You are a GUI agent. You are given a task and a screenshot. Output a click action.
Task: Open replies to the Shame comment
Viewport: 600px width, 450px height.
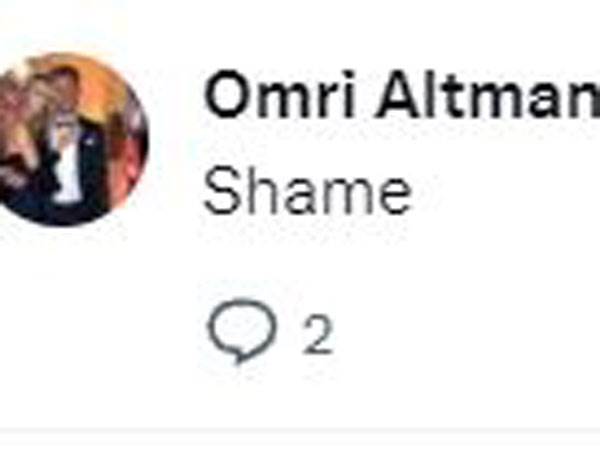click(270, 336)
